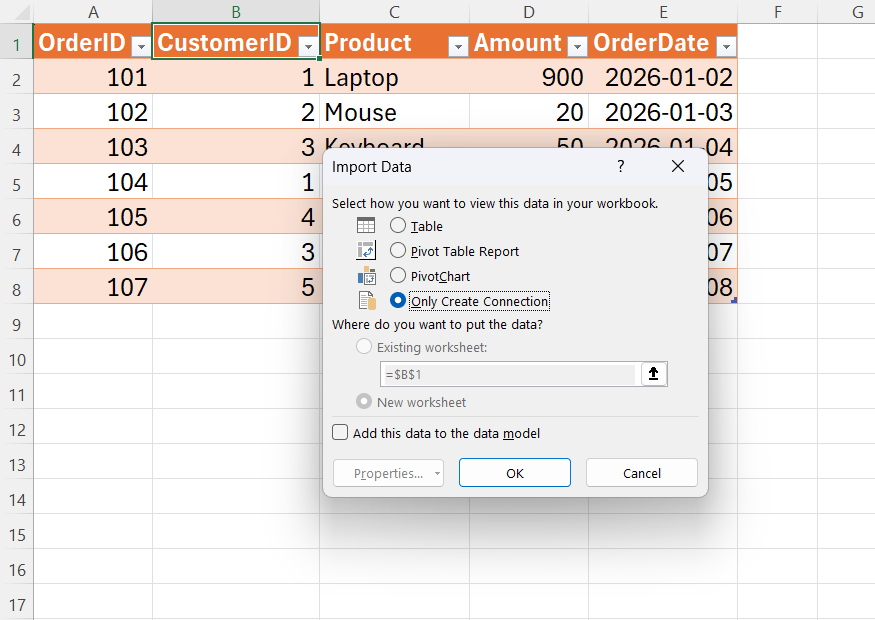This screenshot has height=620, width=875.
Task: Click the Pivot Table Report icon
Action: click(366, 251)
